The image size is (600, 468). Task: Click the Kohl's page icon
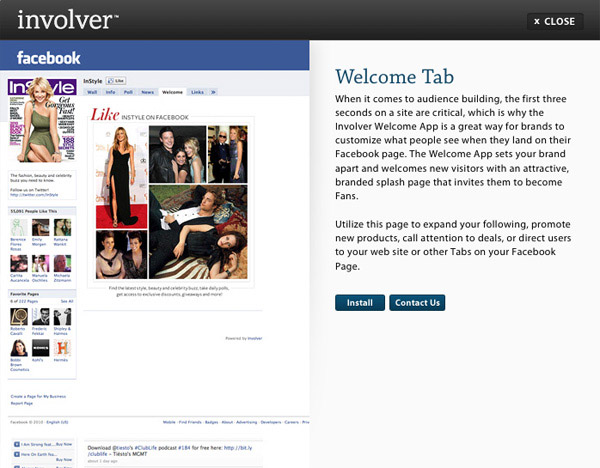click(41, 348)
